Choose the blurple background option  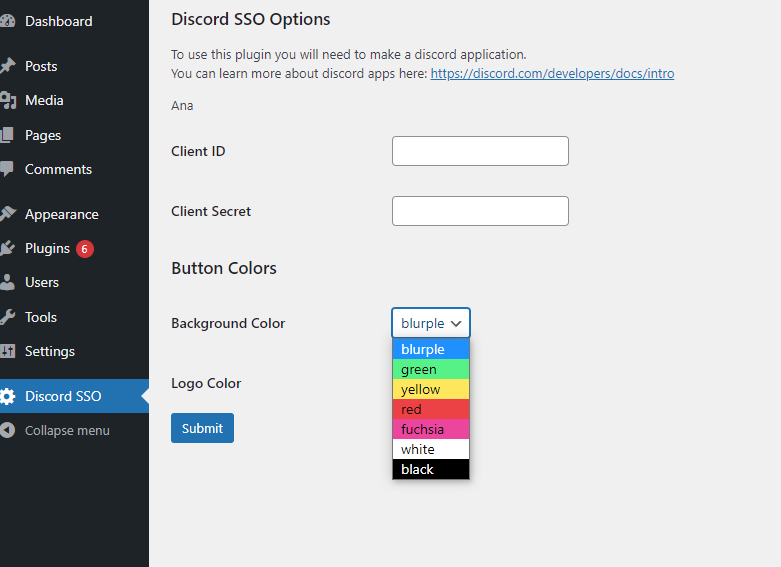coord(431,349)
